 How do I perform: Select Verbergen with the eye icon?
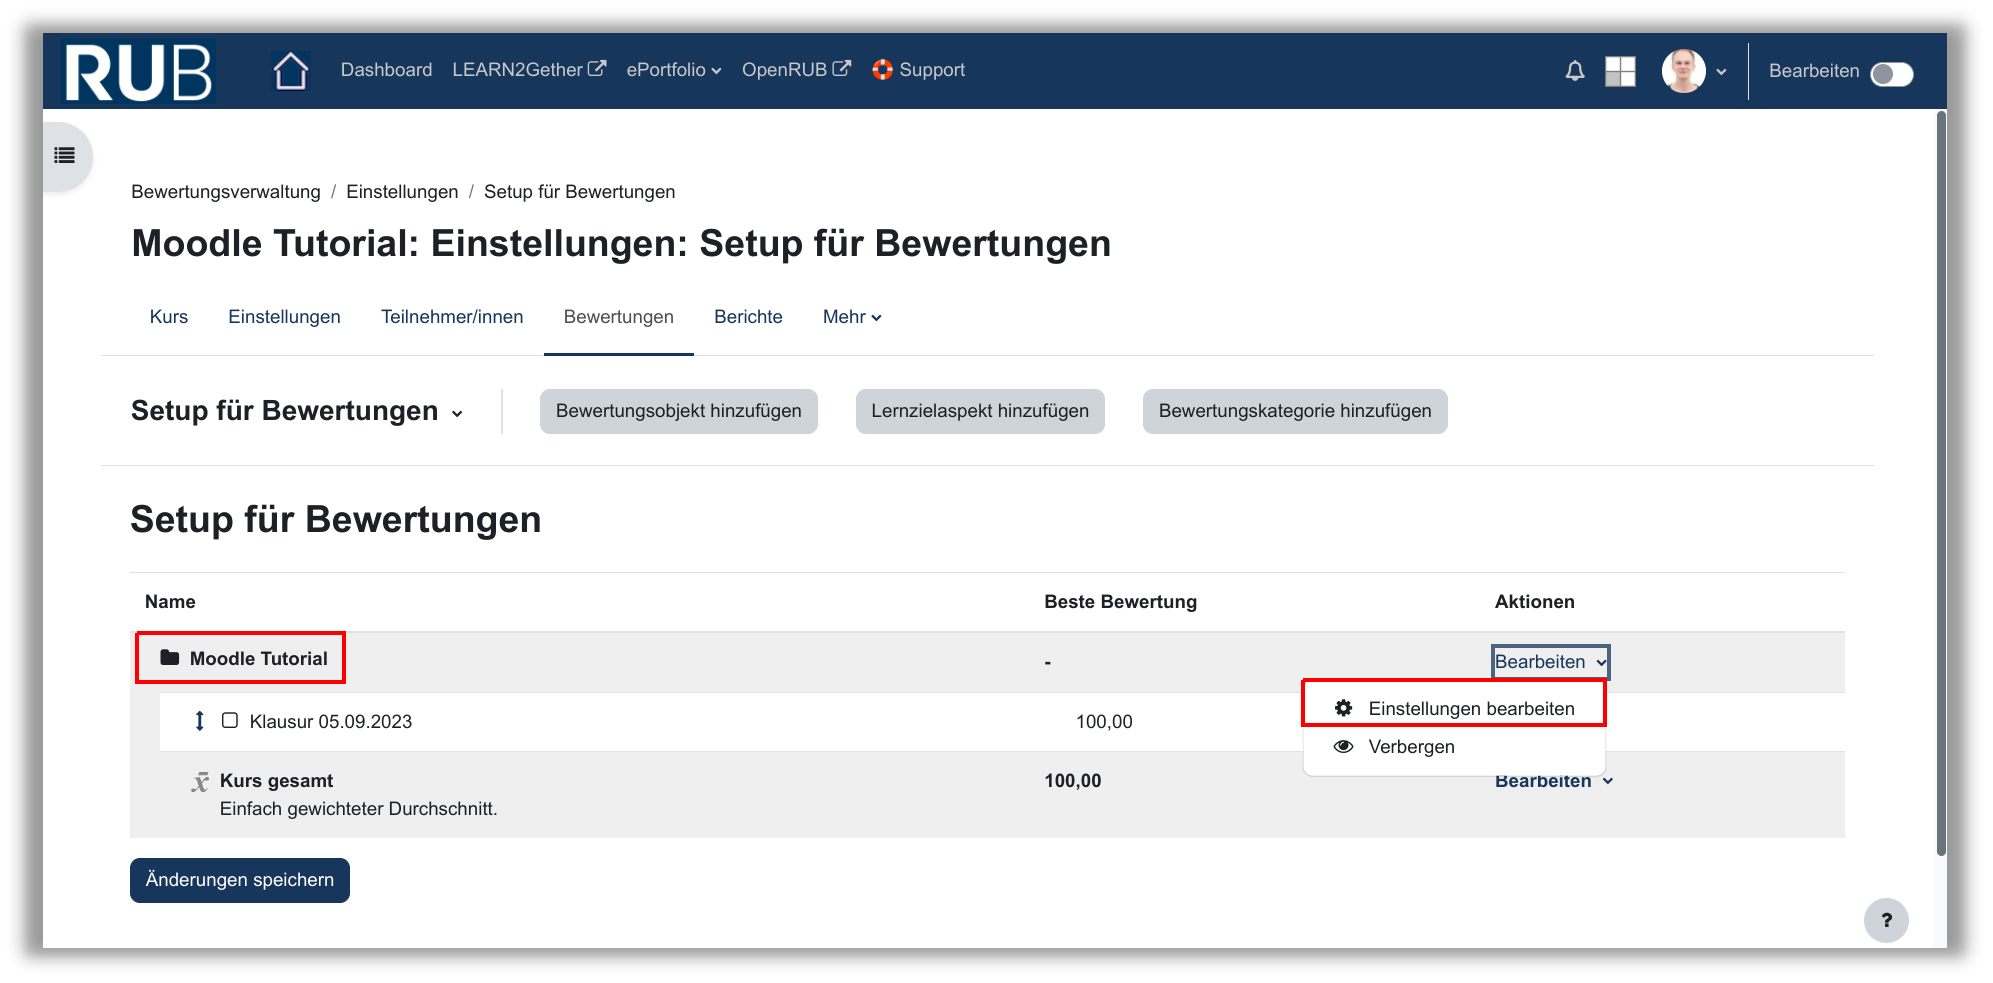1410,747
